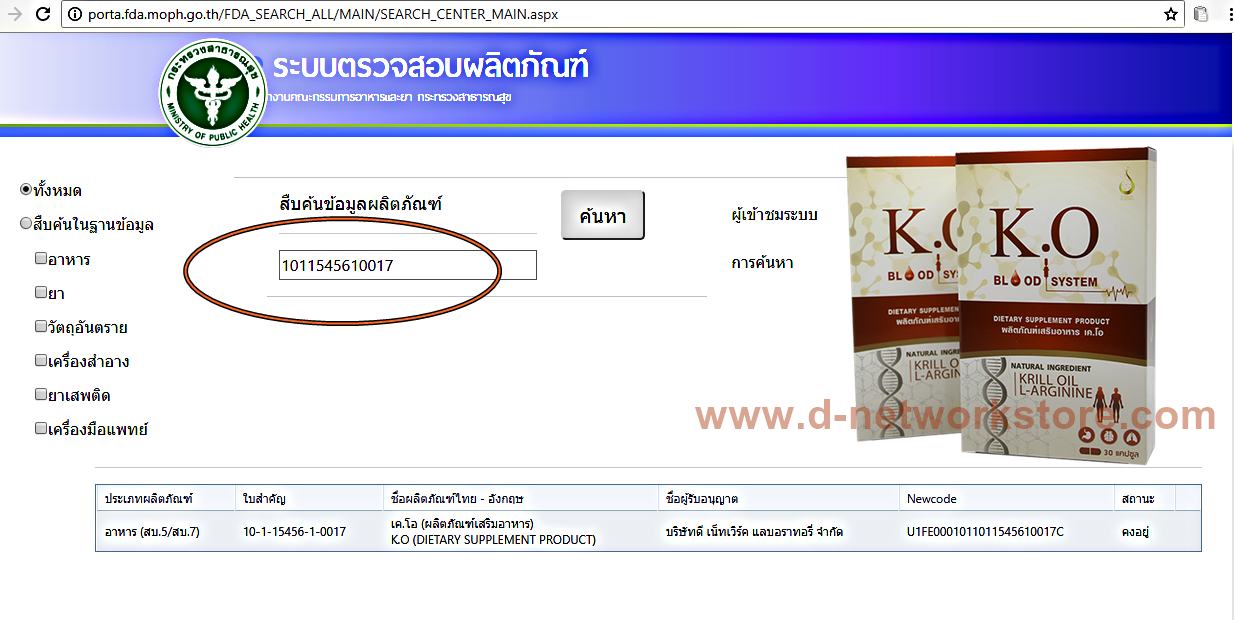Toggle the ยาเสพติด checkbox
Screen dimensions: 1234x620
pyautogui.click(x=41, y=394)
